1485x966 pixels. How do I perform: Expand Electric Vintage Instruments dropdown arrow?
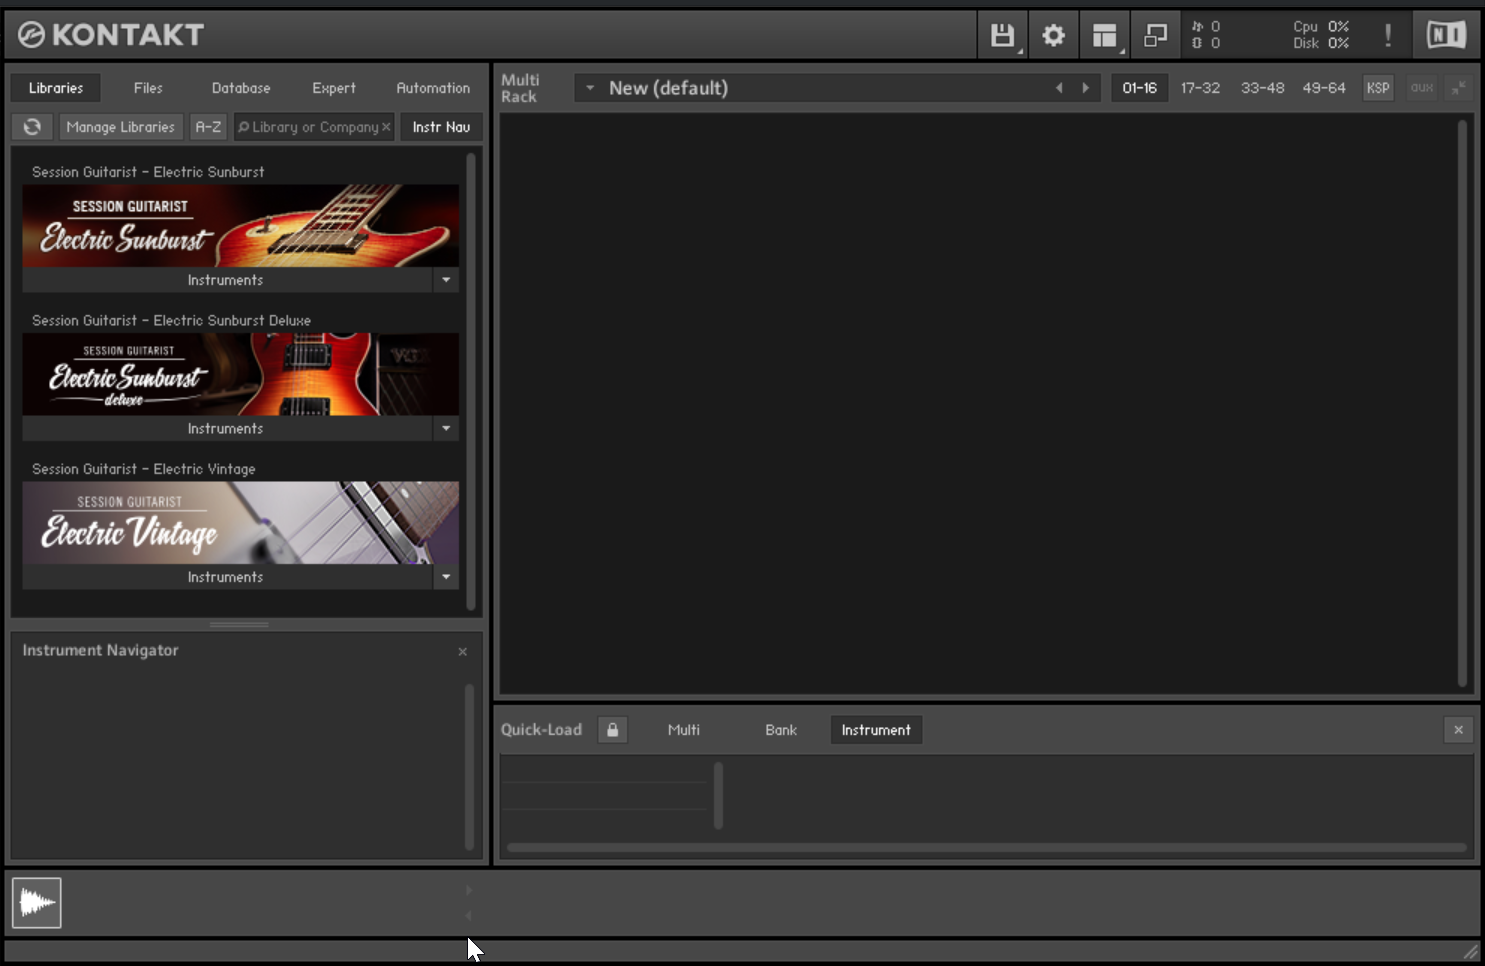[x=446, y=577]
